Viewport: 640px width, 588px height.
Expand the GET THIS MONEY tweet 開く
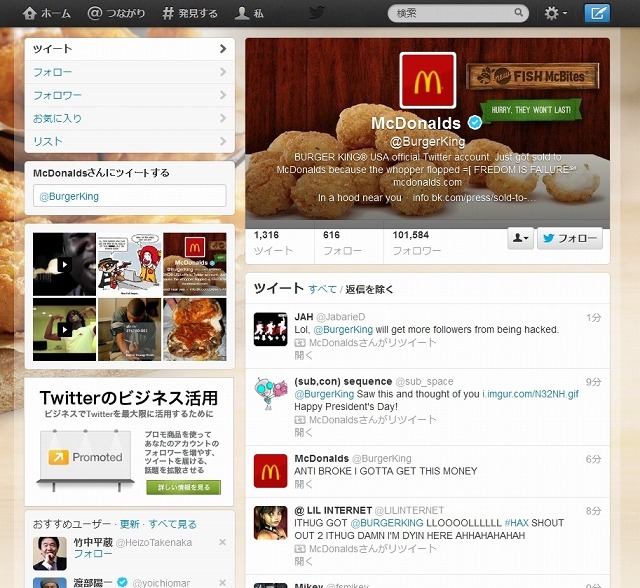tap(303, 484)
